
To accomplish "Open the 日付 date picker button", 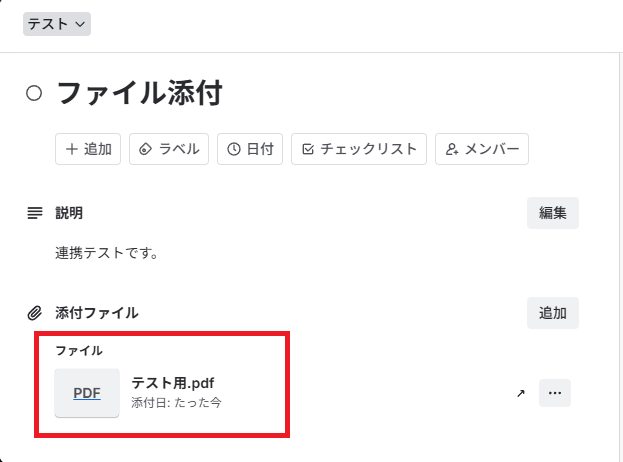I will 251,149.
